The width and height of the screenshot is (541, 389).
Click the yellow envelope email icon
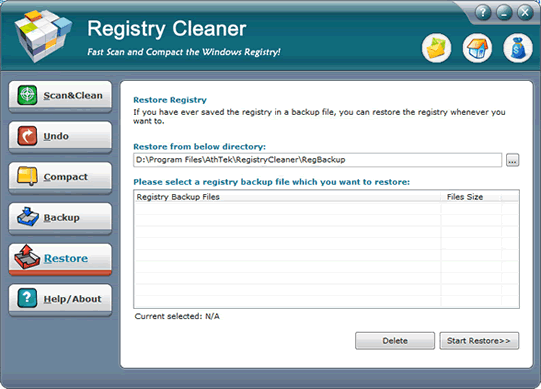436,48
